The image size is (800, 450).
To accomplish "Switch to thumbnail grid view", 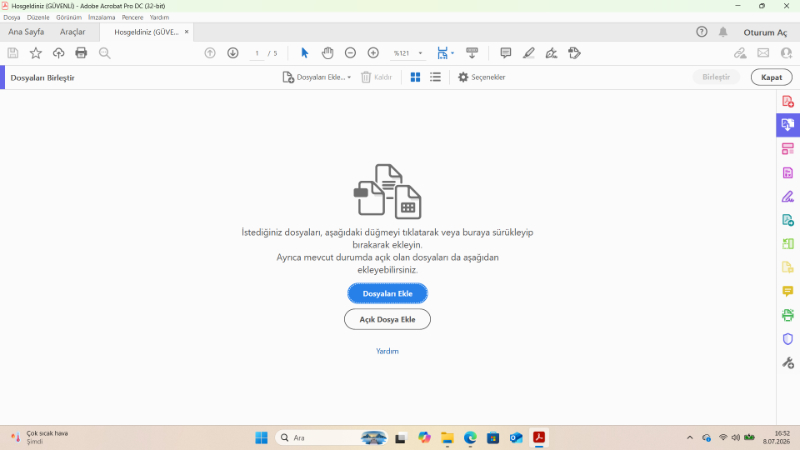I will coord(415,77).
